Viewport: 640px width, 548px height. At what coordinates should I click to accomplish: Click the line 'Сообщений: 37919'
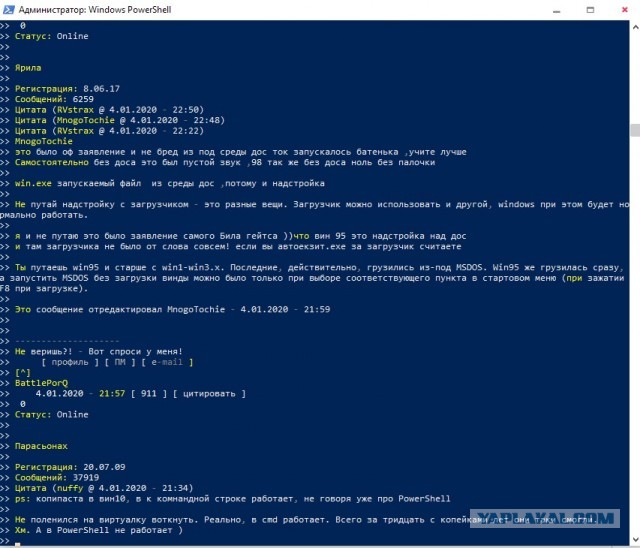tap(57, 477)
